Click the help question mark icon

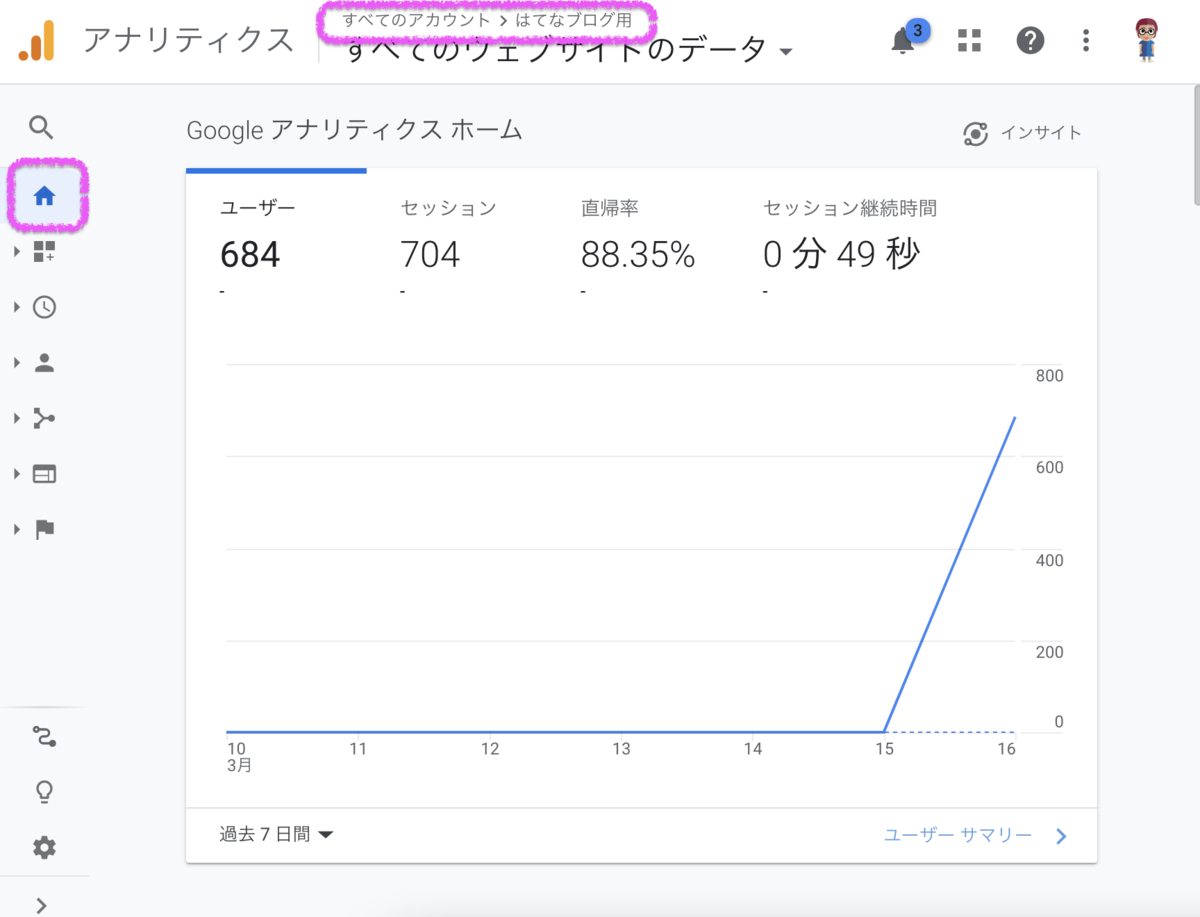pos(1030,40)
